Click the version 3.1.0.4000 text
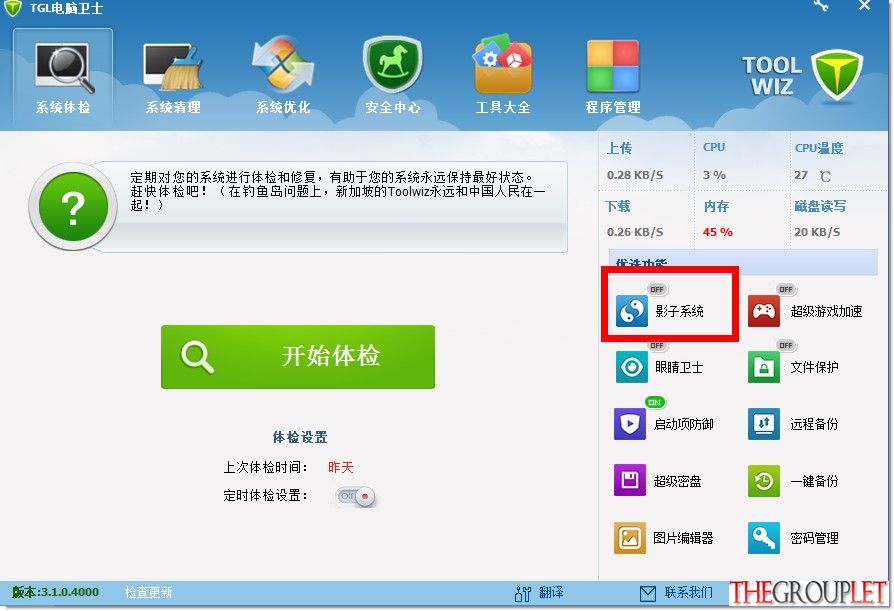Screen dimensions: 894x611 [55, 592]
